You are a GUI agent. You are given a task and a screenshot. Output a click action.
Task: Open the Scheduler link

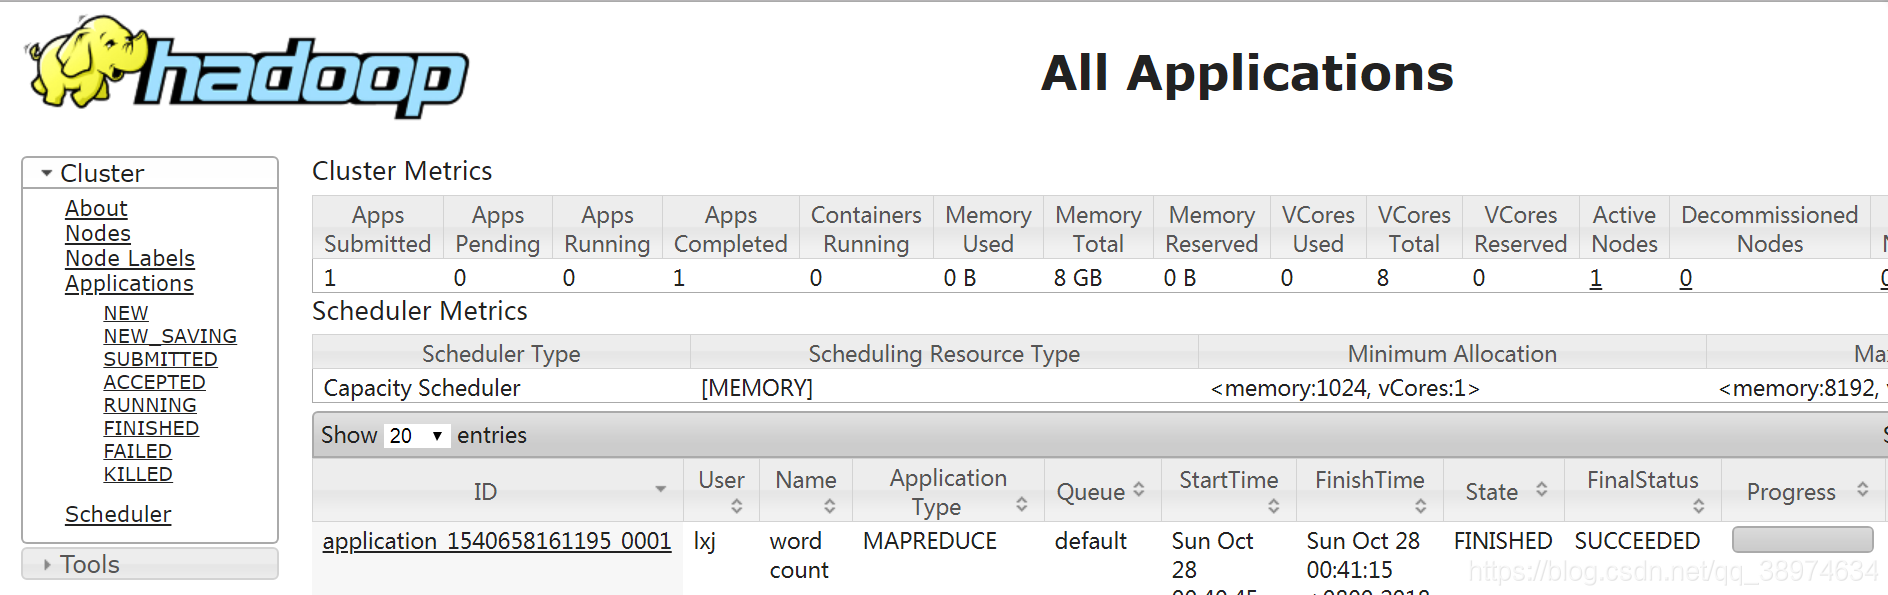coord(118,514)
